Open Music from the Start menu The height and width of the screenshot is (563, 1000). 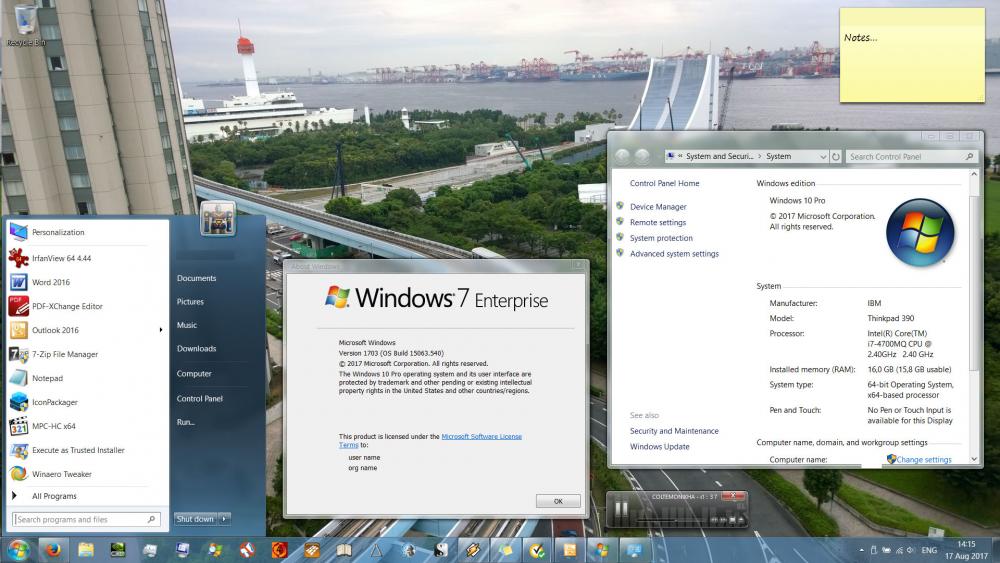pyautogui.click(x=187, y=325)
